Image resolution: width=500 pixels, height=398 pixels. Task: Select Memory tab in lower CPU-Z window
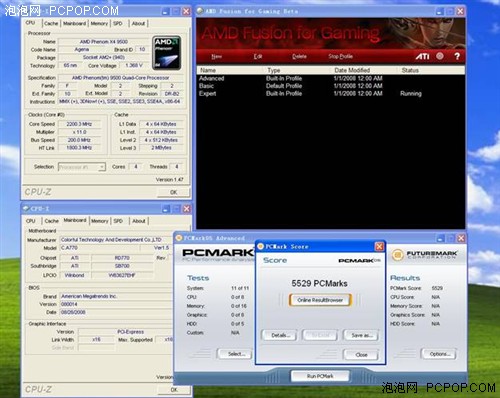pyautogui.click(x=100, y=221)
